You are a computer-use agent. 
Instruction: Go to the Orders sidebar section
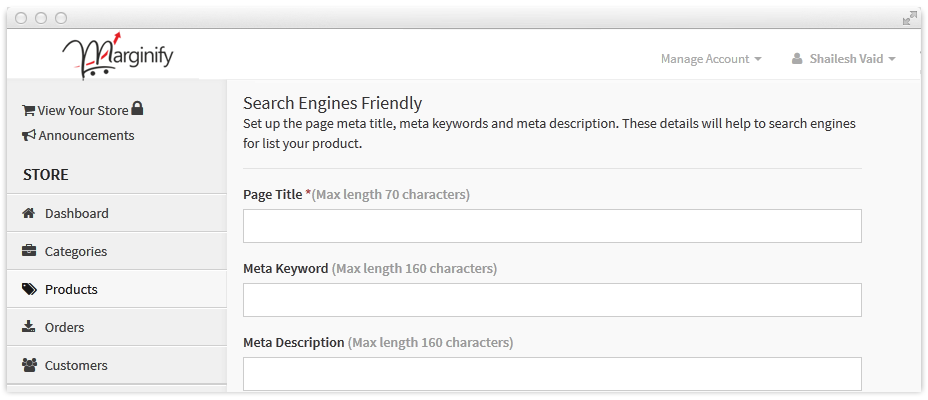click(117, 327)
